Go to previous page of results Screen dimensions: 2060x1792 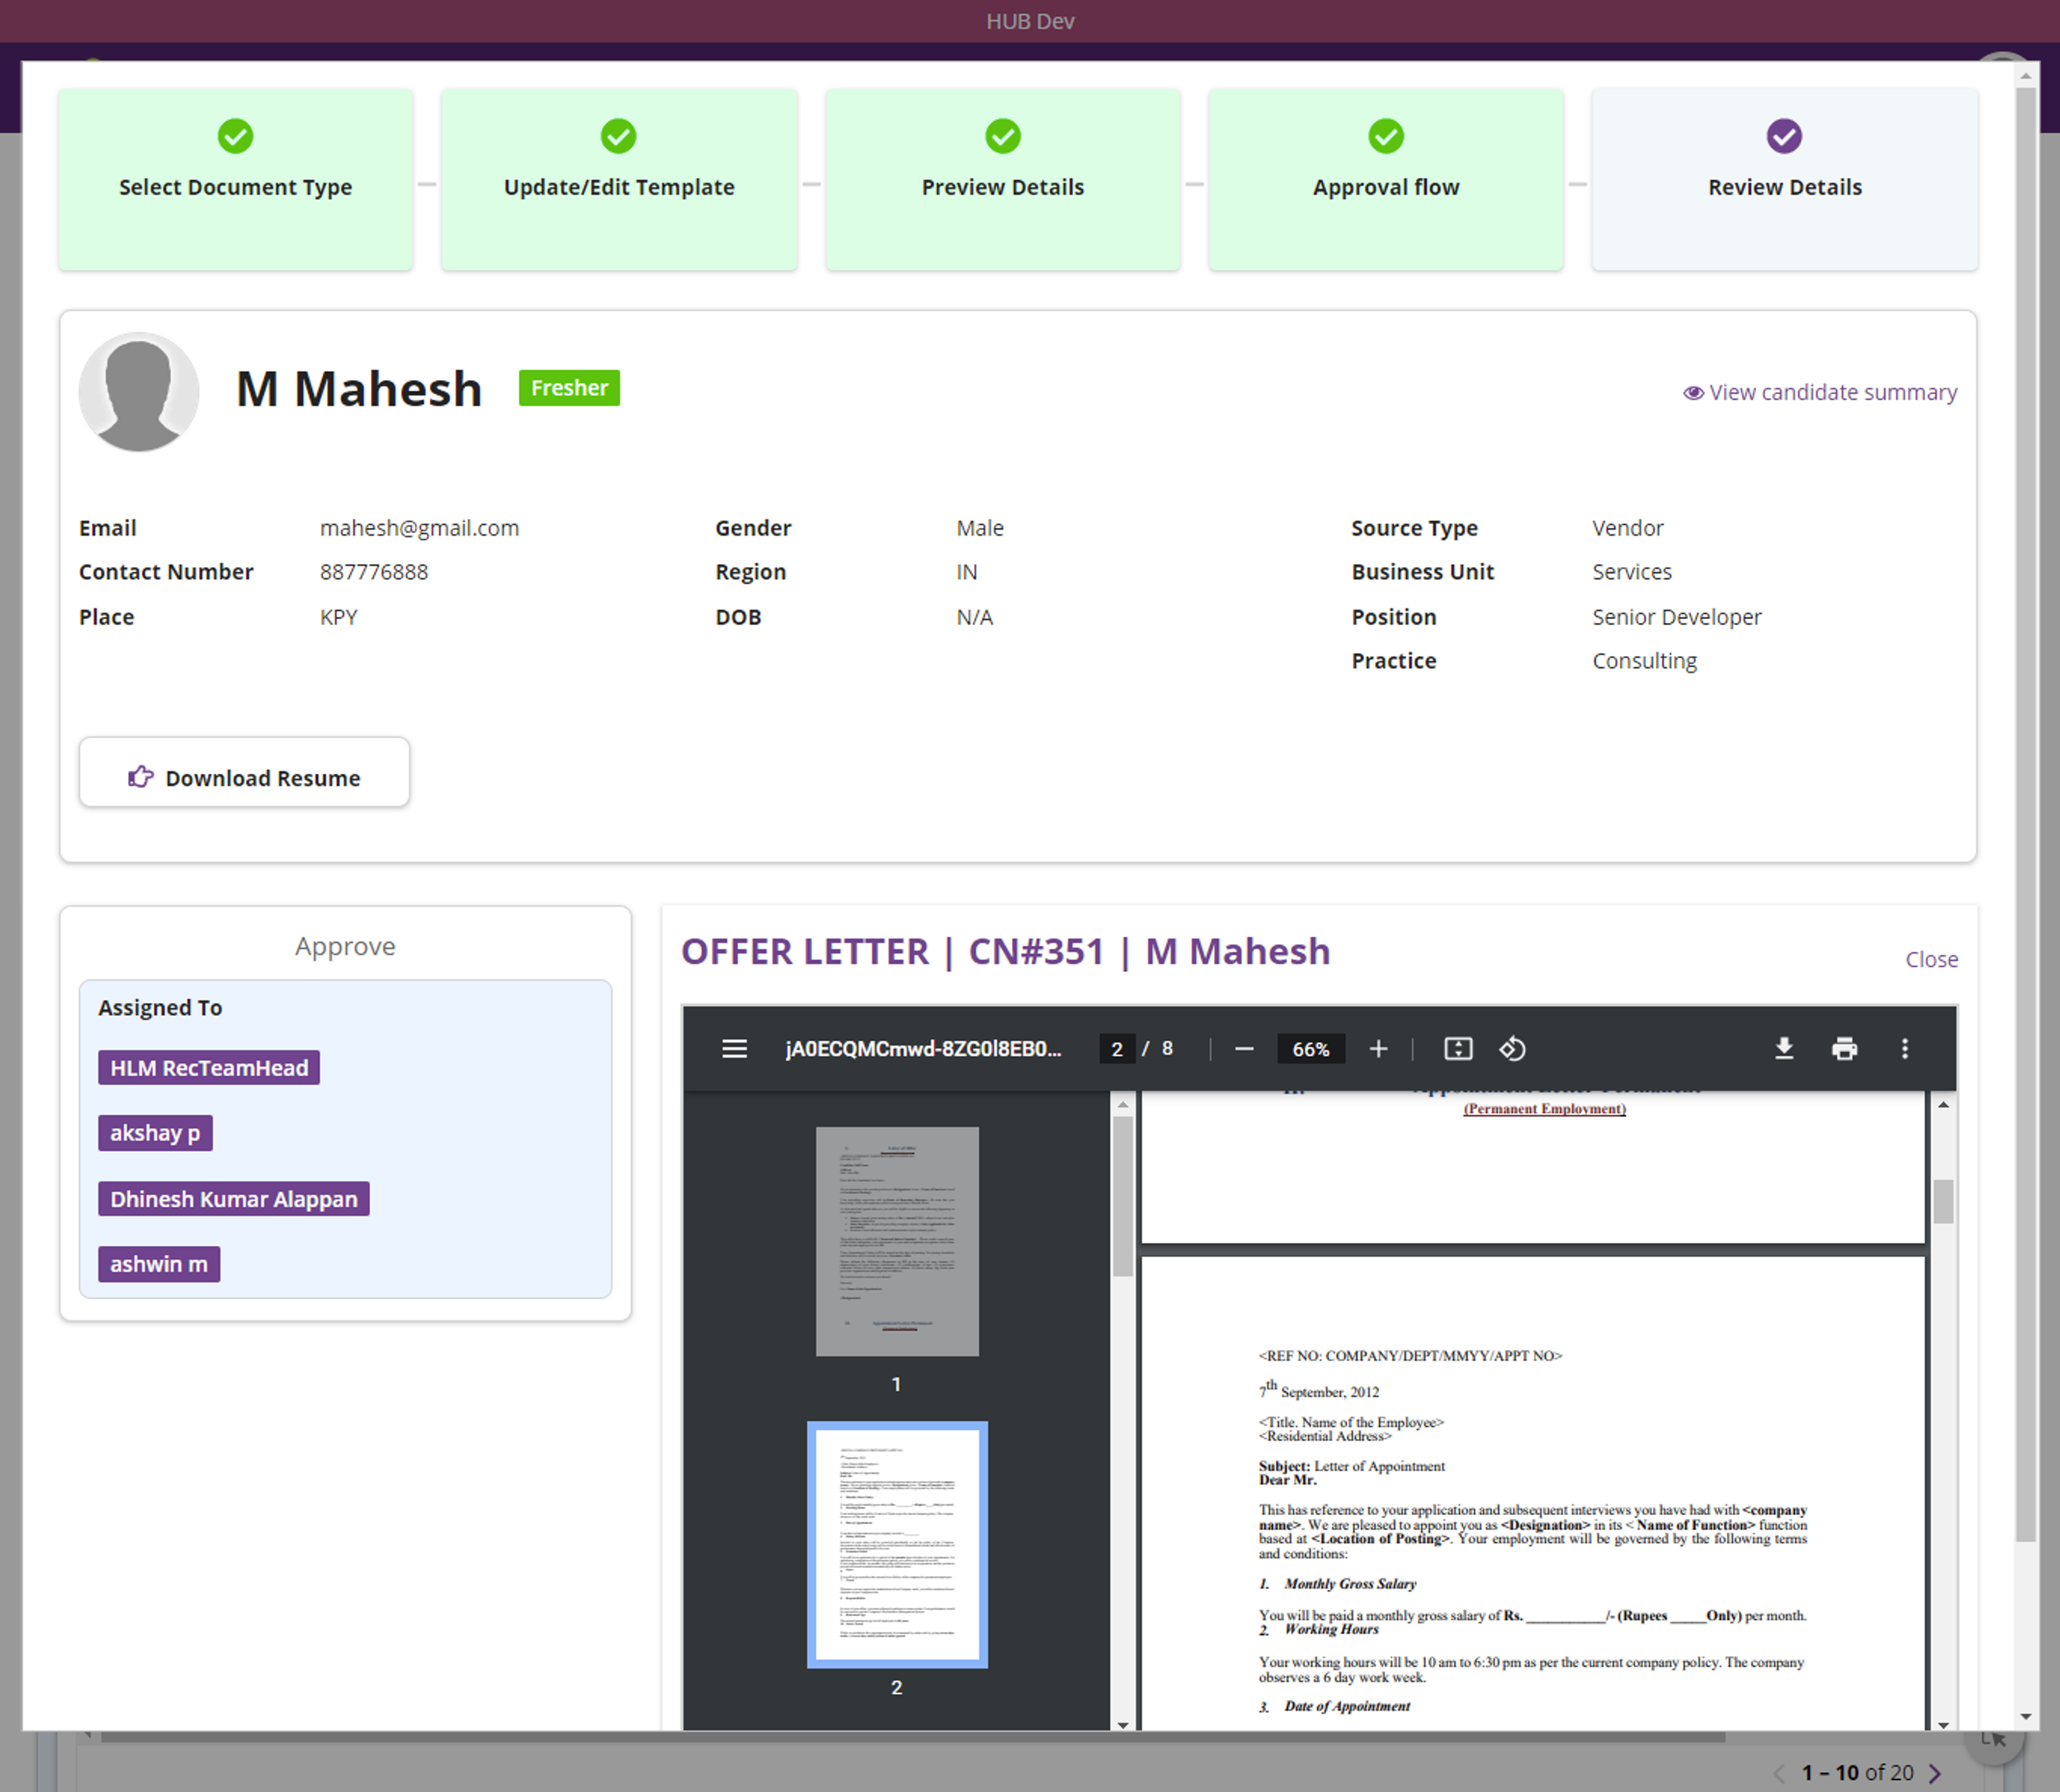click(1779, 1773)
